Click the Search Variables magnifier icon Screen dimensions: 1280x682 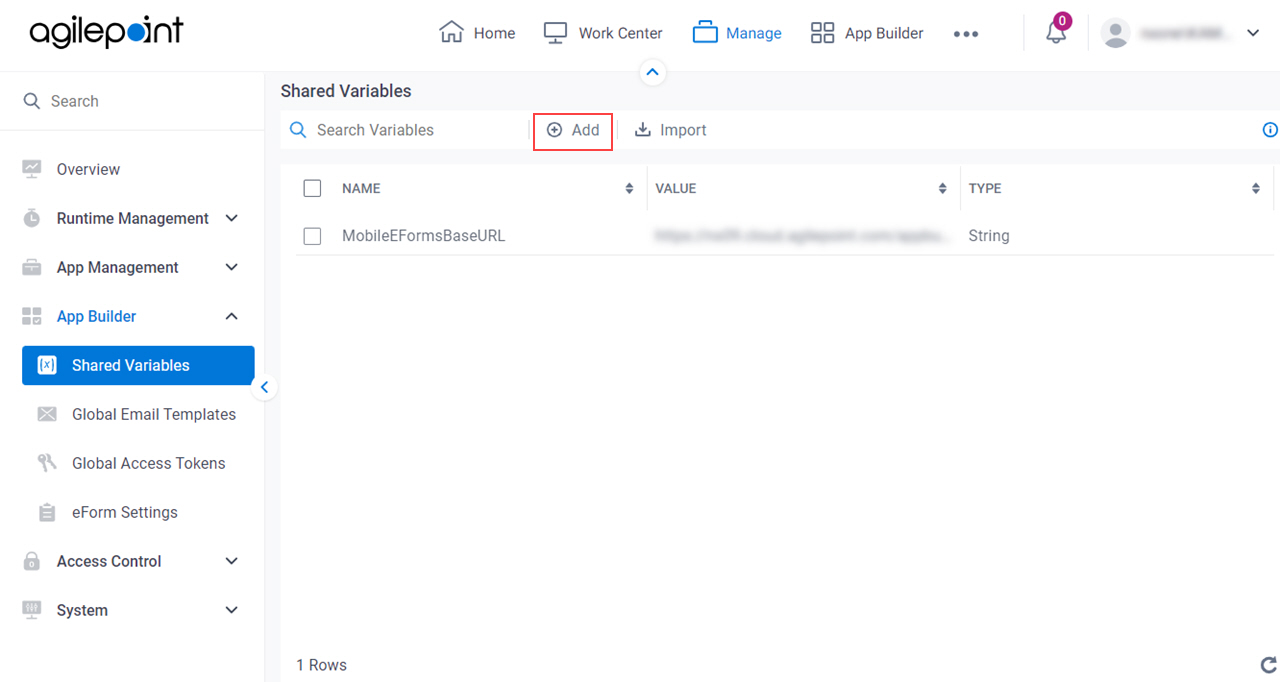click(298, 130)
